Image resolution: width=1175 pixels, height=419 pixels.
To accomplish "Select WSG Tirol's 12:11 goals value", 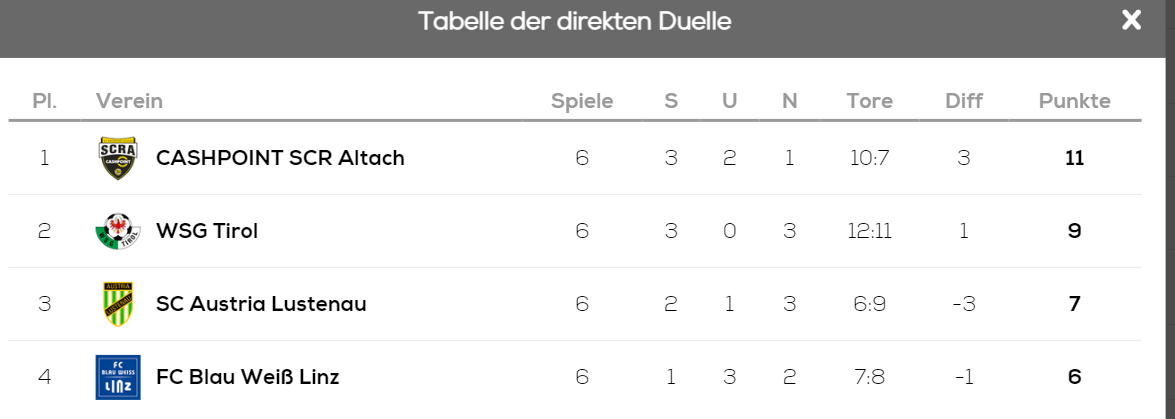I will [x=869, y=231].
